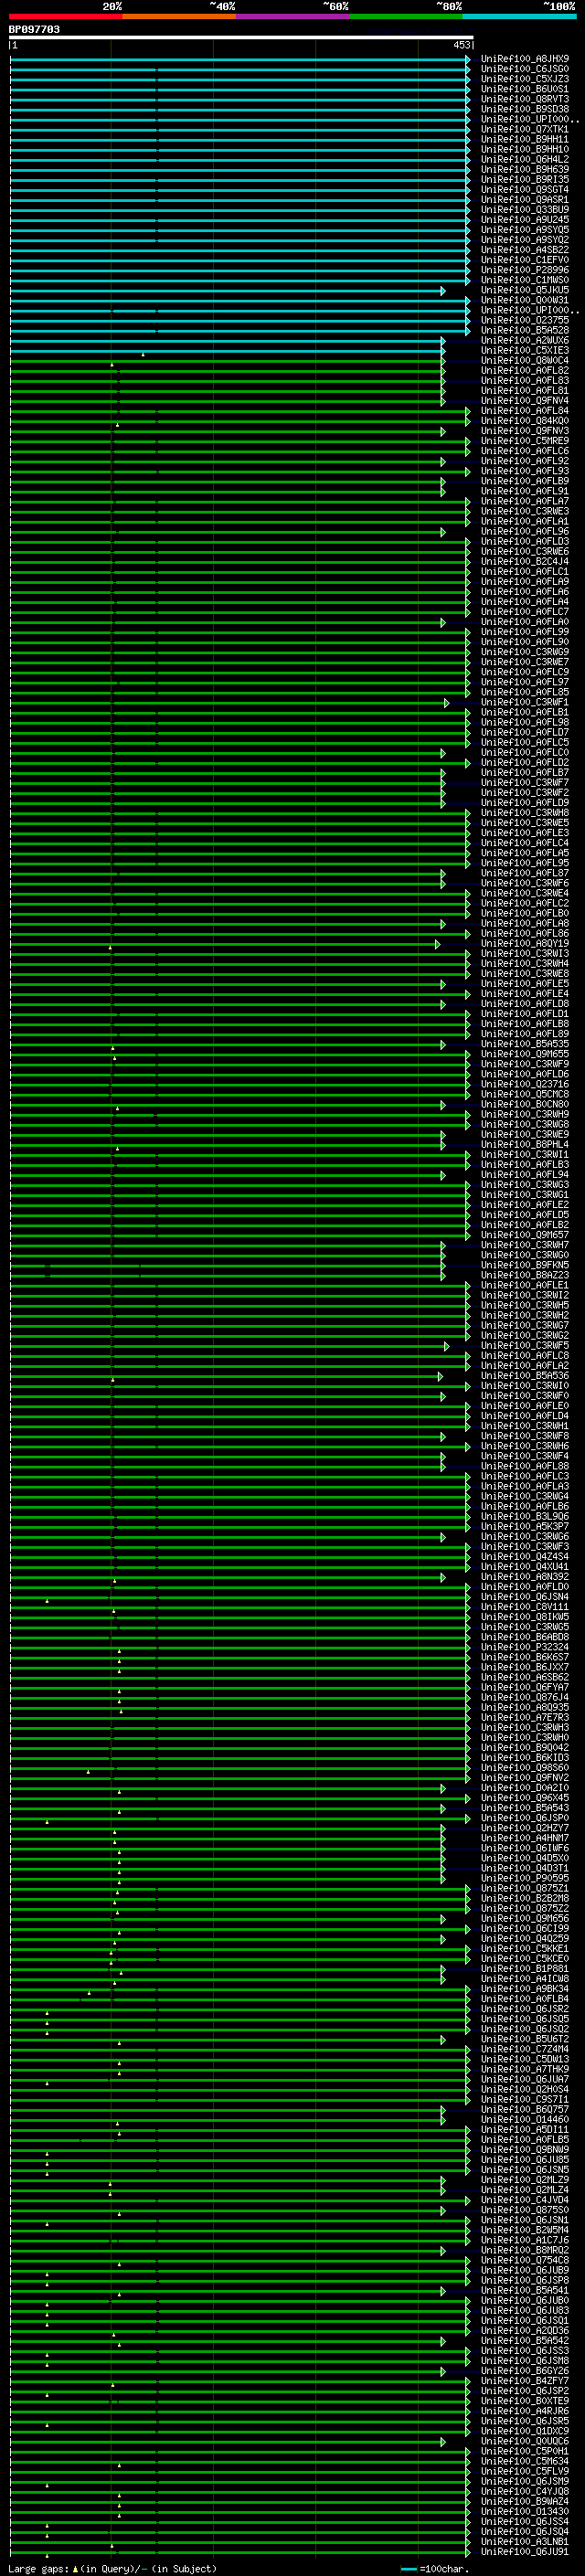Select the UniRef100_Q4Z4S4 label

pos(525,1557)
